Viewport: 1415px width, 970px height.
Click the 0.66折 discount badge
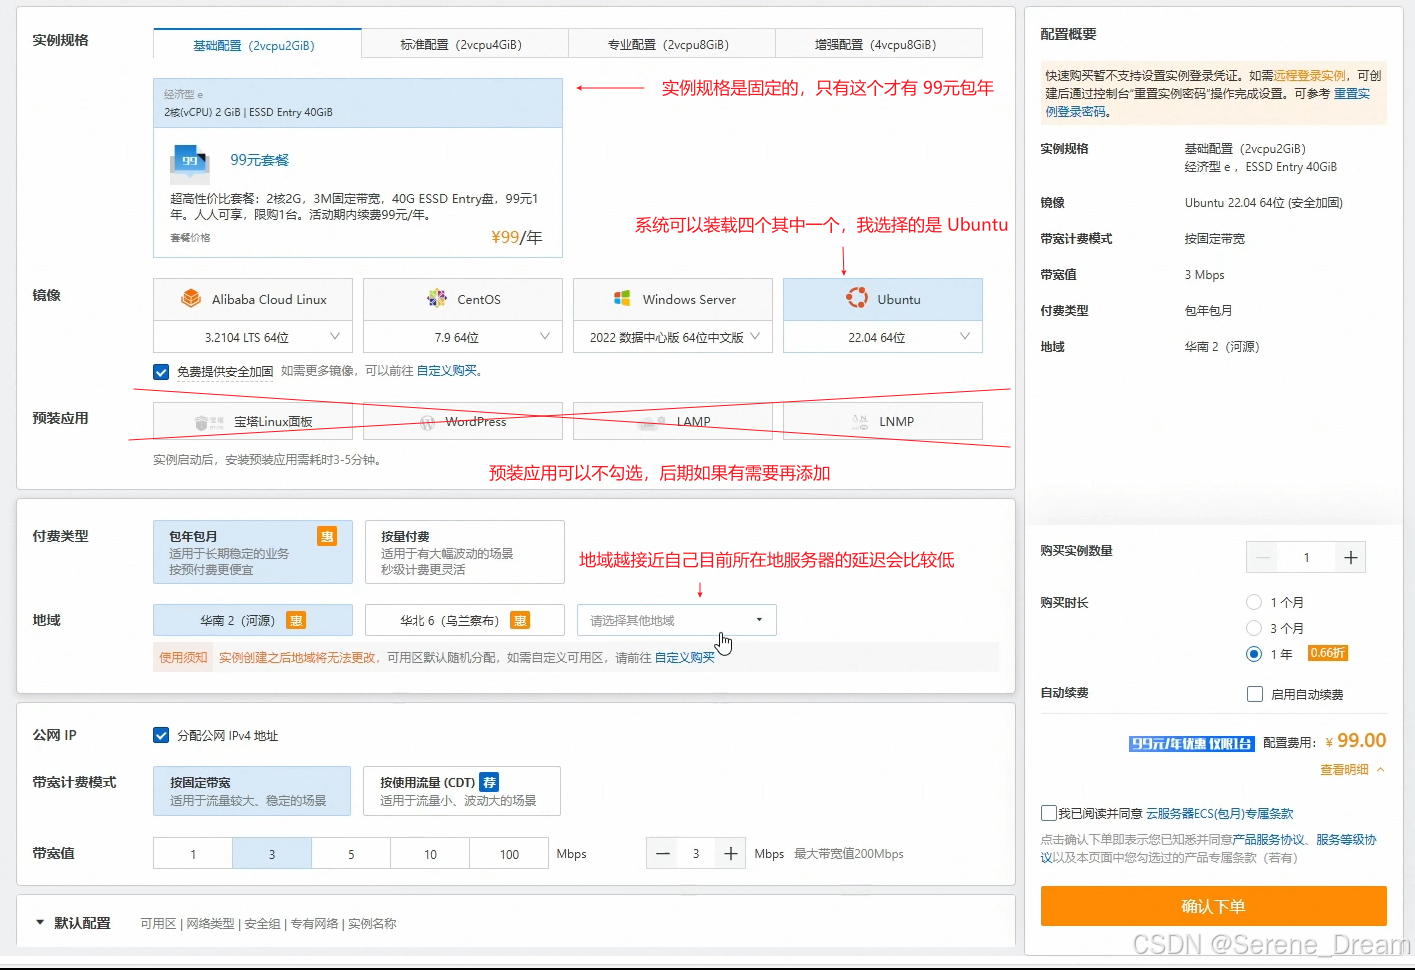[x=1328, y=653]
